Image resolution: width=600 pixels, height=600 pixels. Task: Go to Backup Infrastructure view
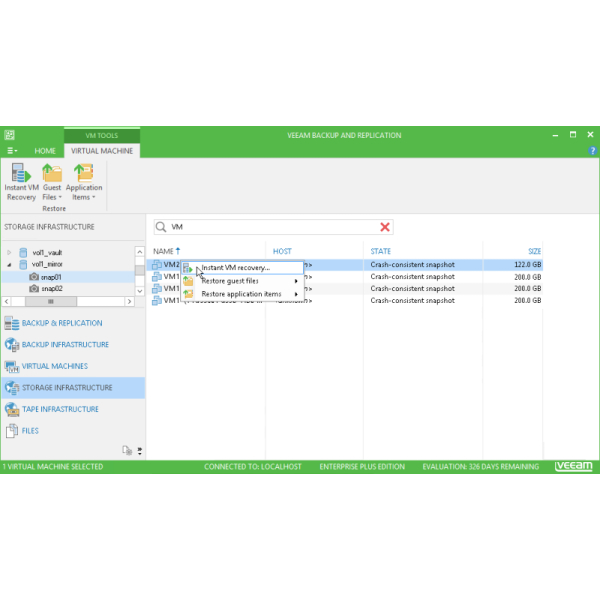[65, 345]
